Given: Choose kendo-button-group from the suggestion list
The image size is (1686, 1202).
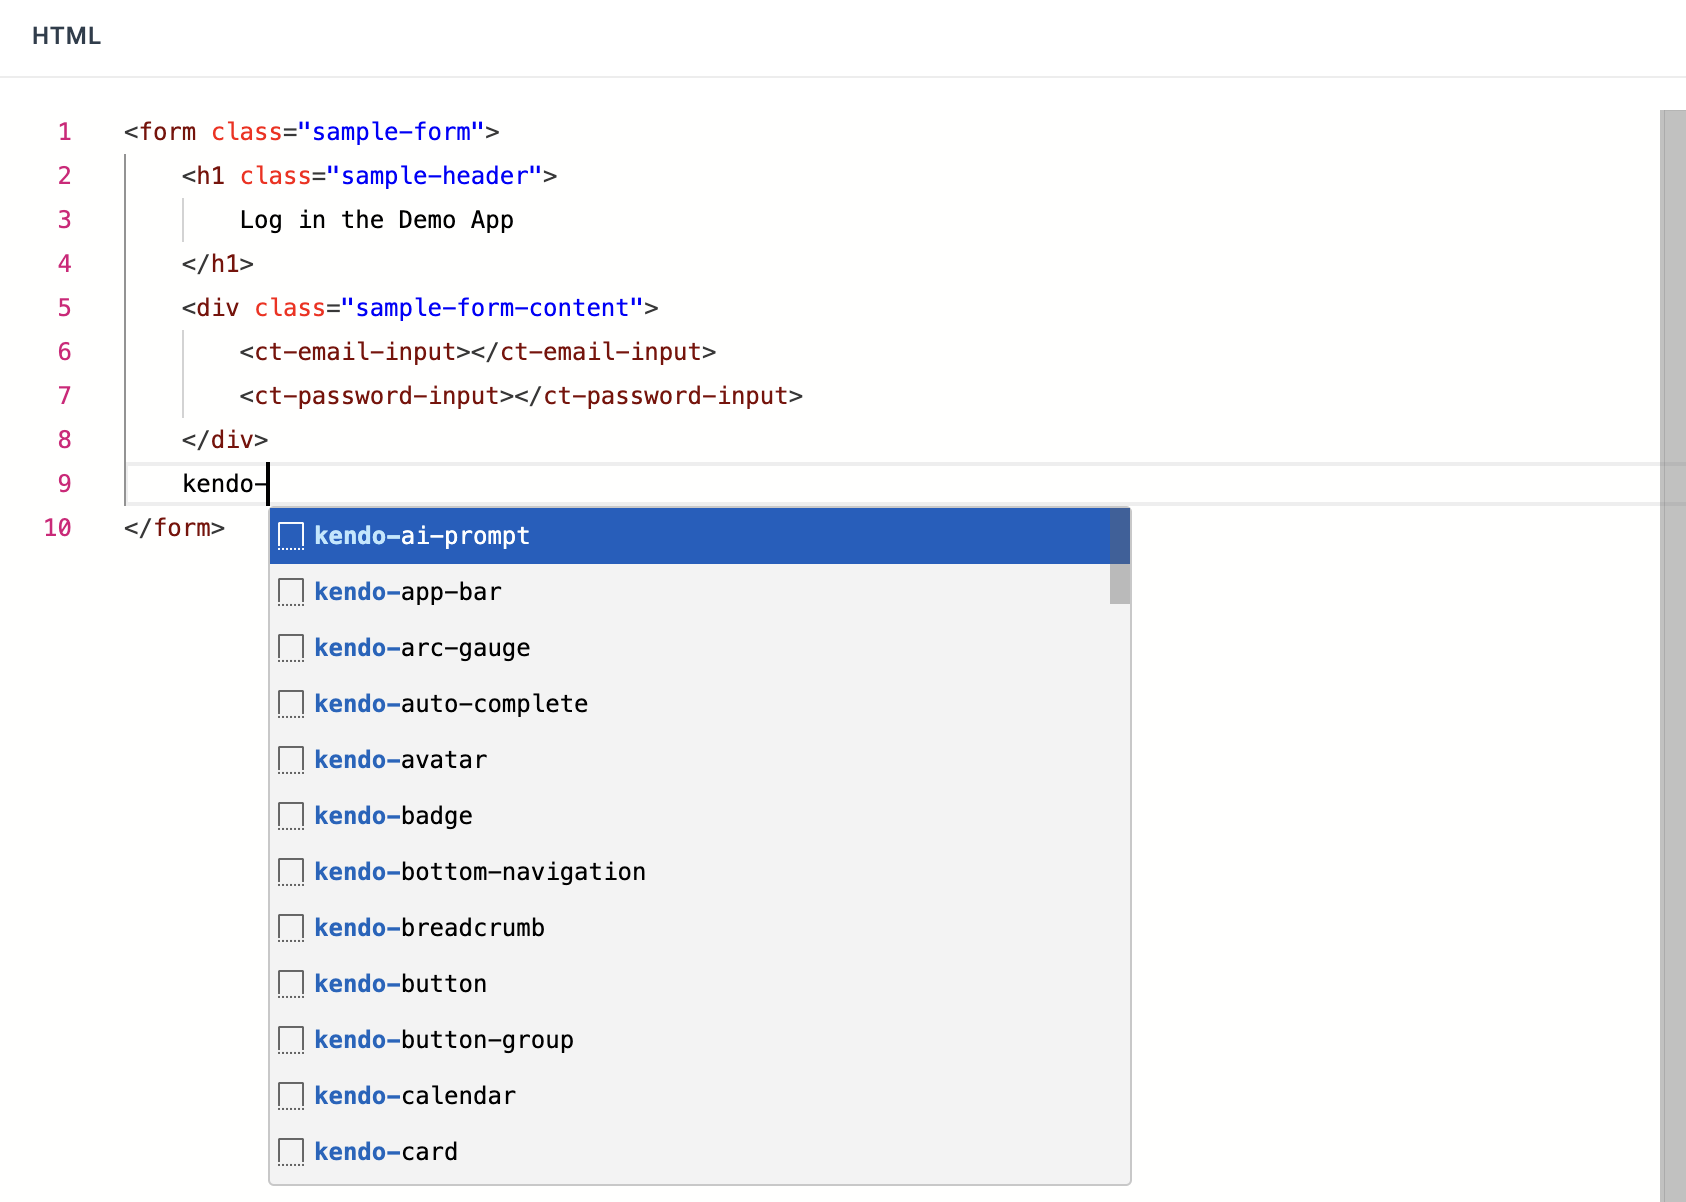Looking at the screenshot, I should (444, 1039).
